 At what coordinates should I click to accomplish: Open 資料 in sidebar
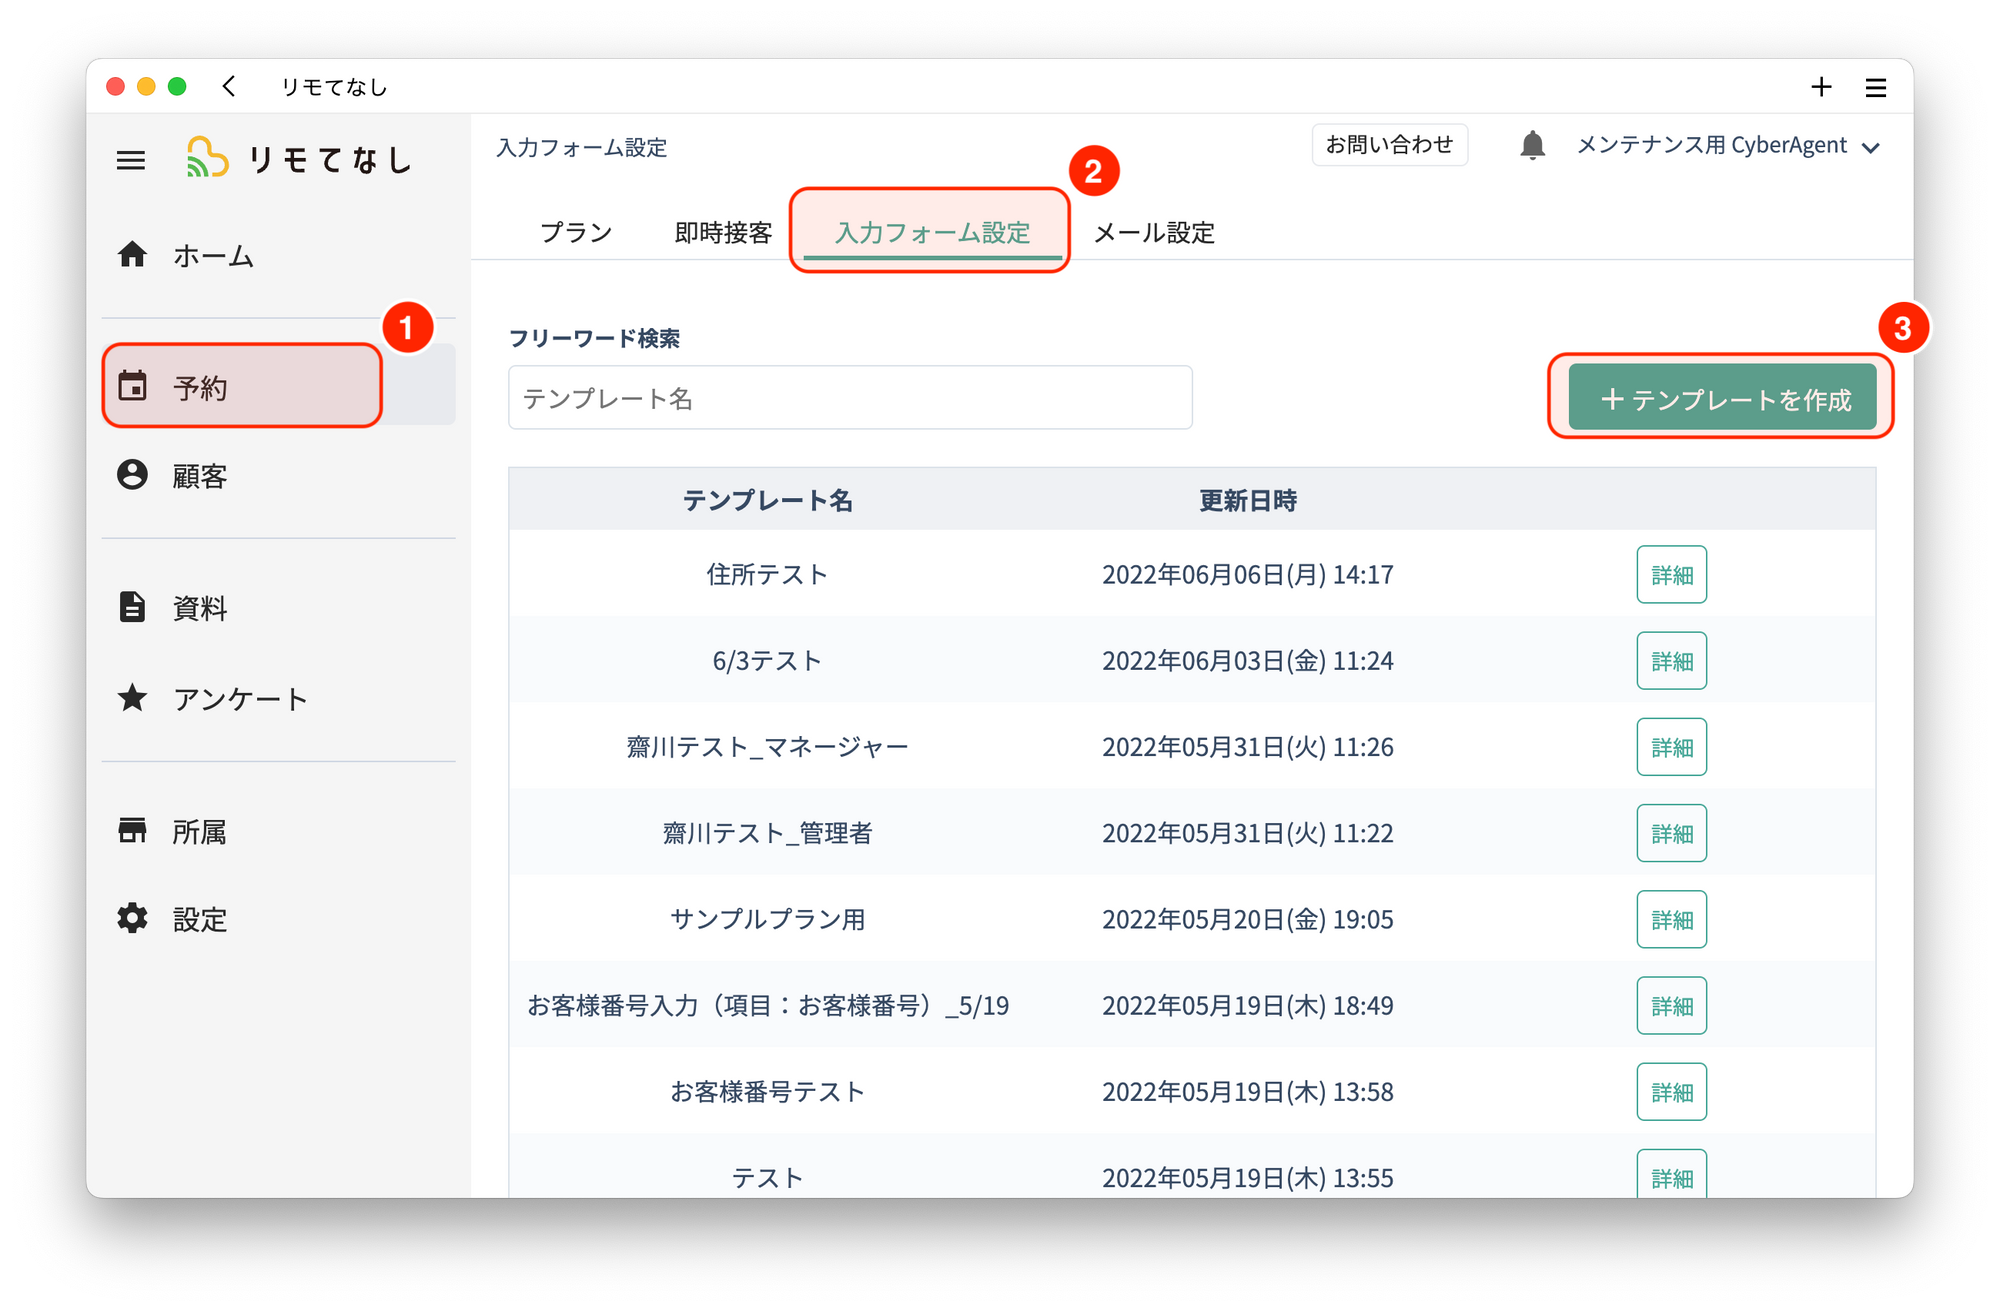(200, 608)
